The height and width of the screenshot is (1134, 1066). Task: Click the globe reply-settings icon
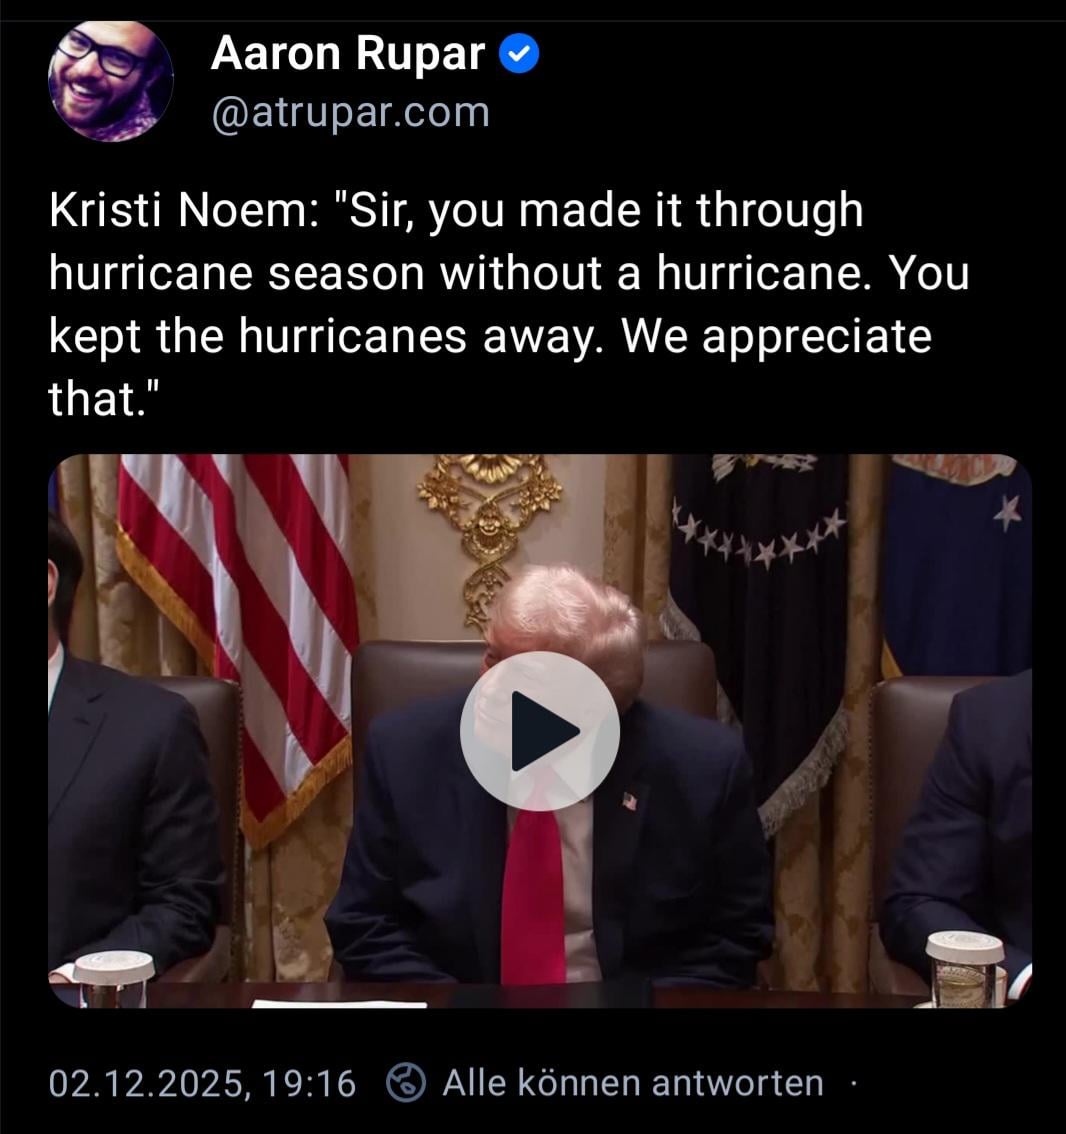tap(406, 1083)
